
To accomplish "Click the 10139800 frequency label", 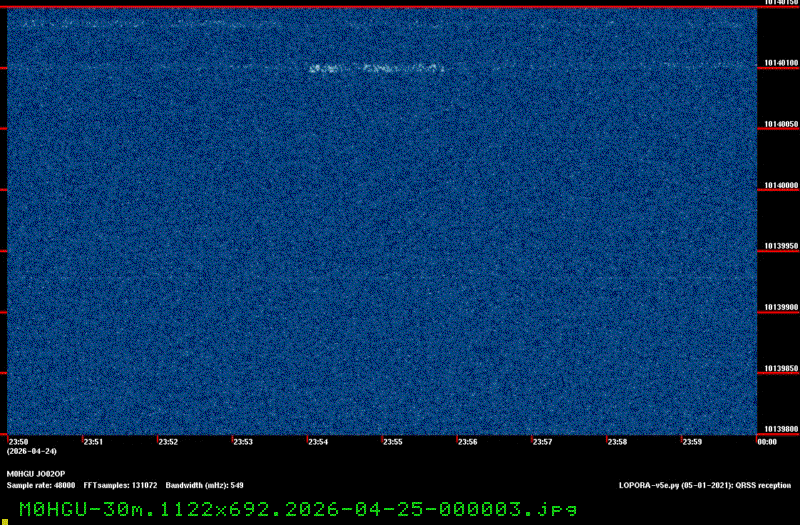I will click(x=781, y=430).
